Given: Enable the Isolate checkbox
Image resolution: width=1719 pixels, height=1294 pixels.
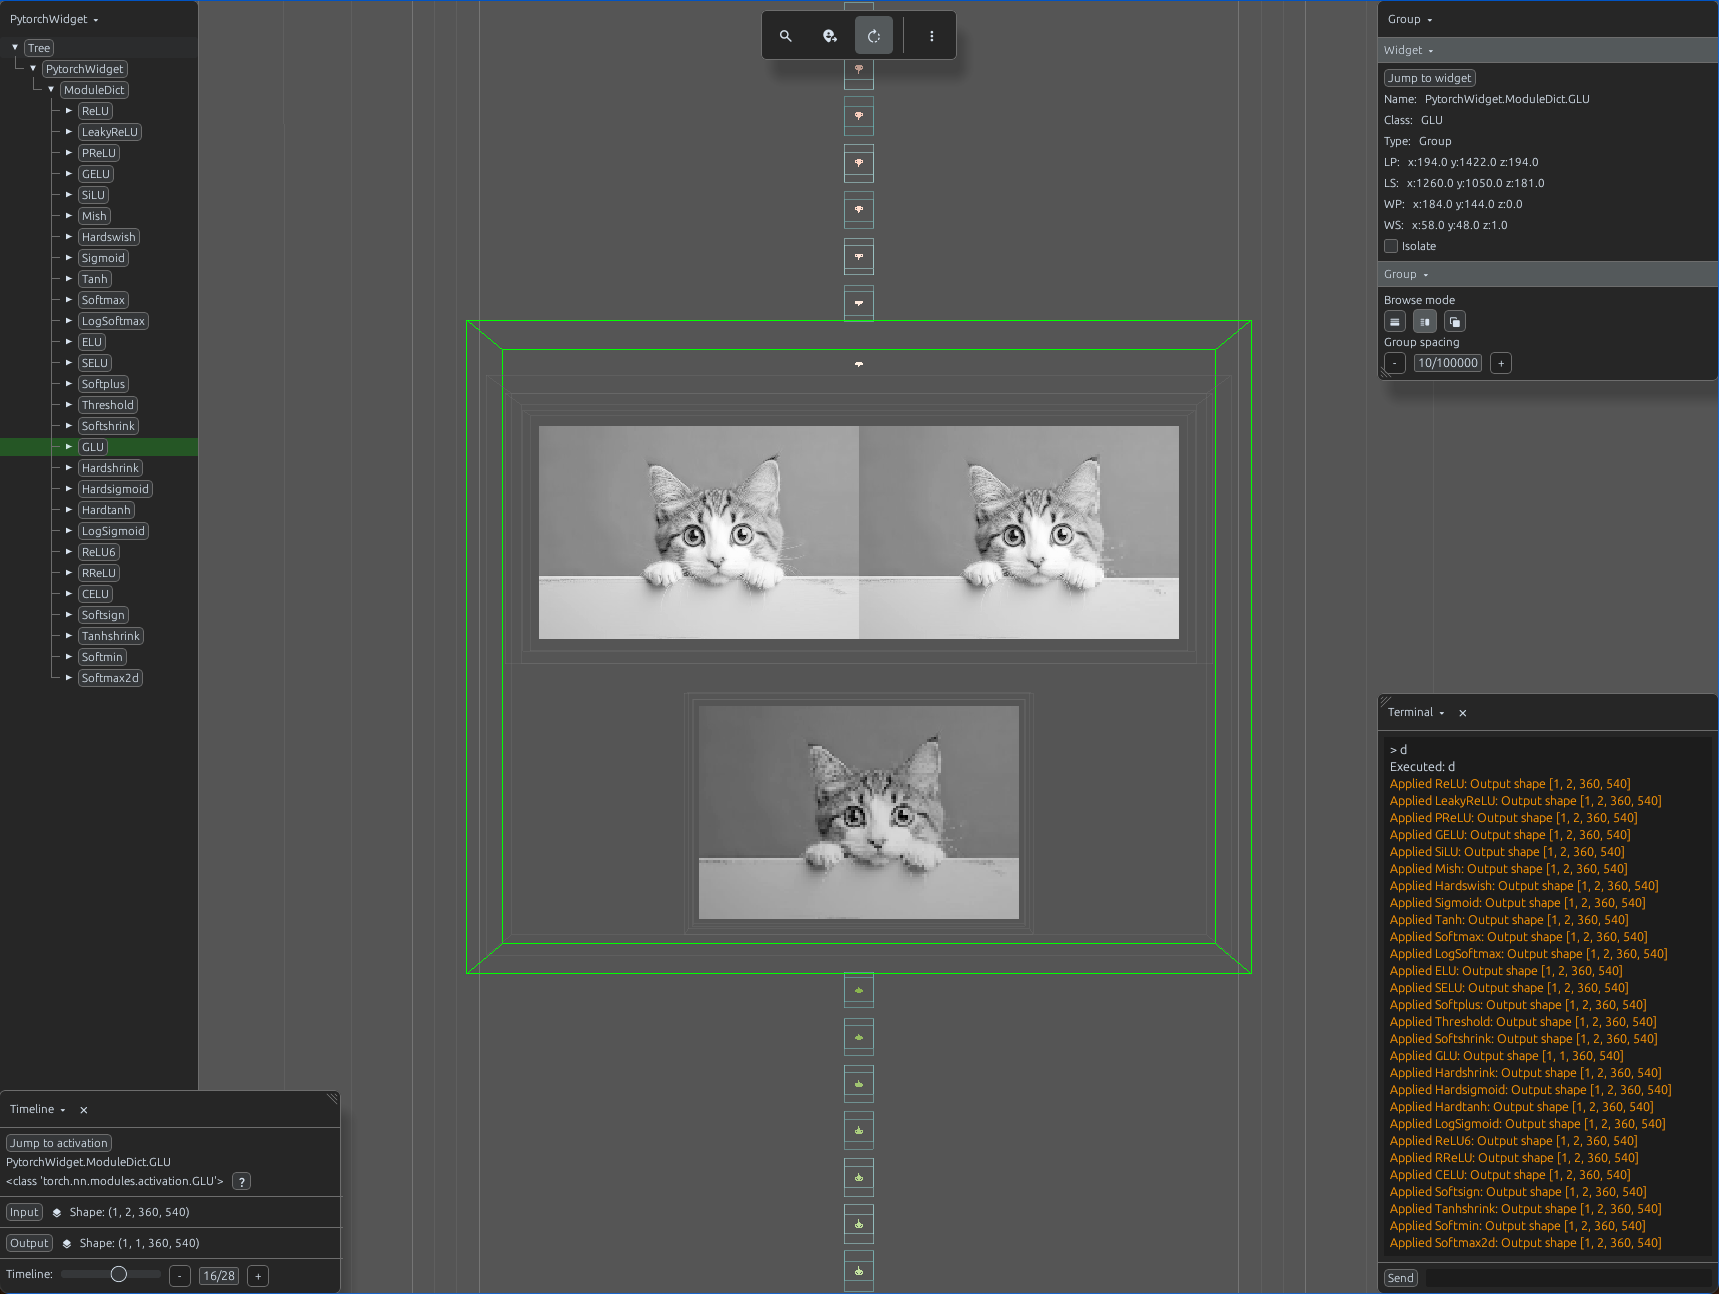Looking at the screenshot, I should point(1391,246).
